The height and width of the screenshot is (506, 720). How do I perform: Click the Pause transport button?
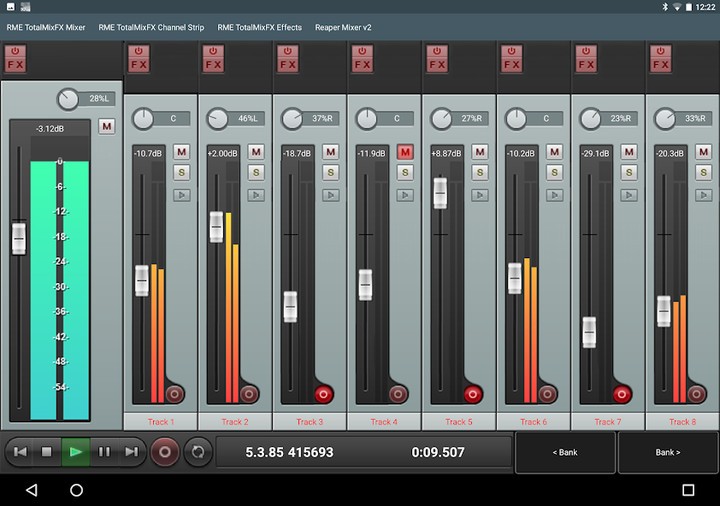pyautogui.click(x=104, y=452)
